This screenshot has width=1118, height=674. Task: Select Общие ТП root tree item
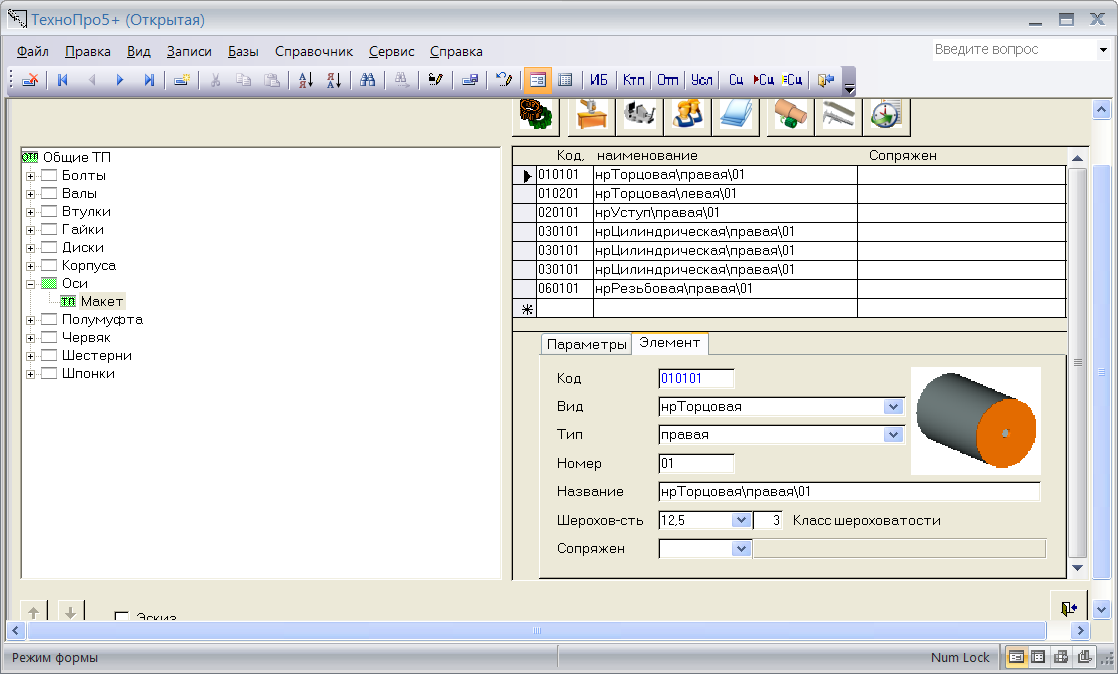tap(76, 157)
